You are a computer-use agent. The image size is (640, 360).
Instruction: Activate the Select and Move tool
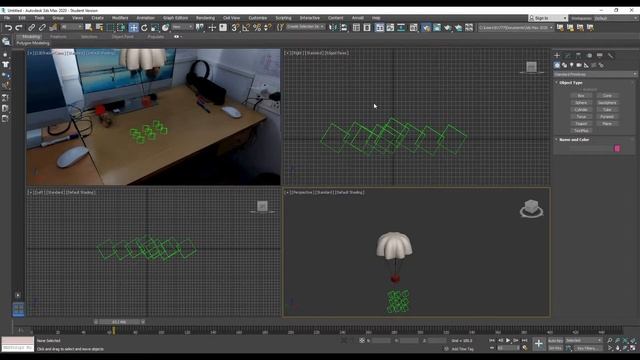(133, 28)
